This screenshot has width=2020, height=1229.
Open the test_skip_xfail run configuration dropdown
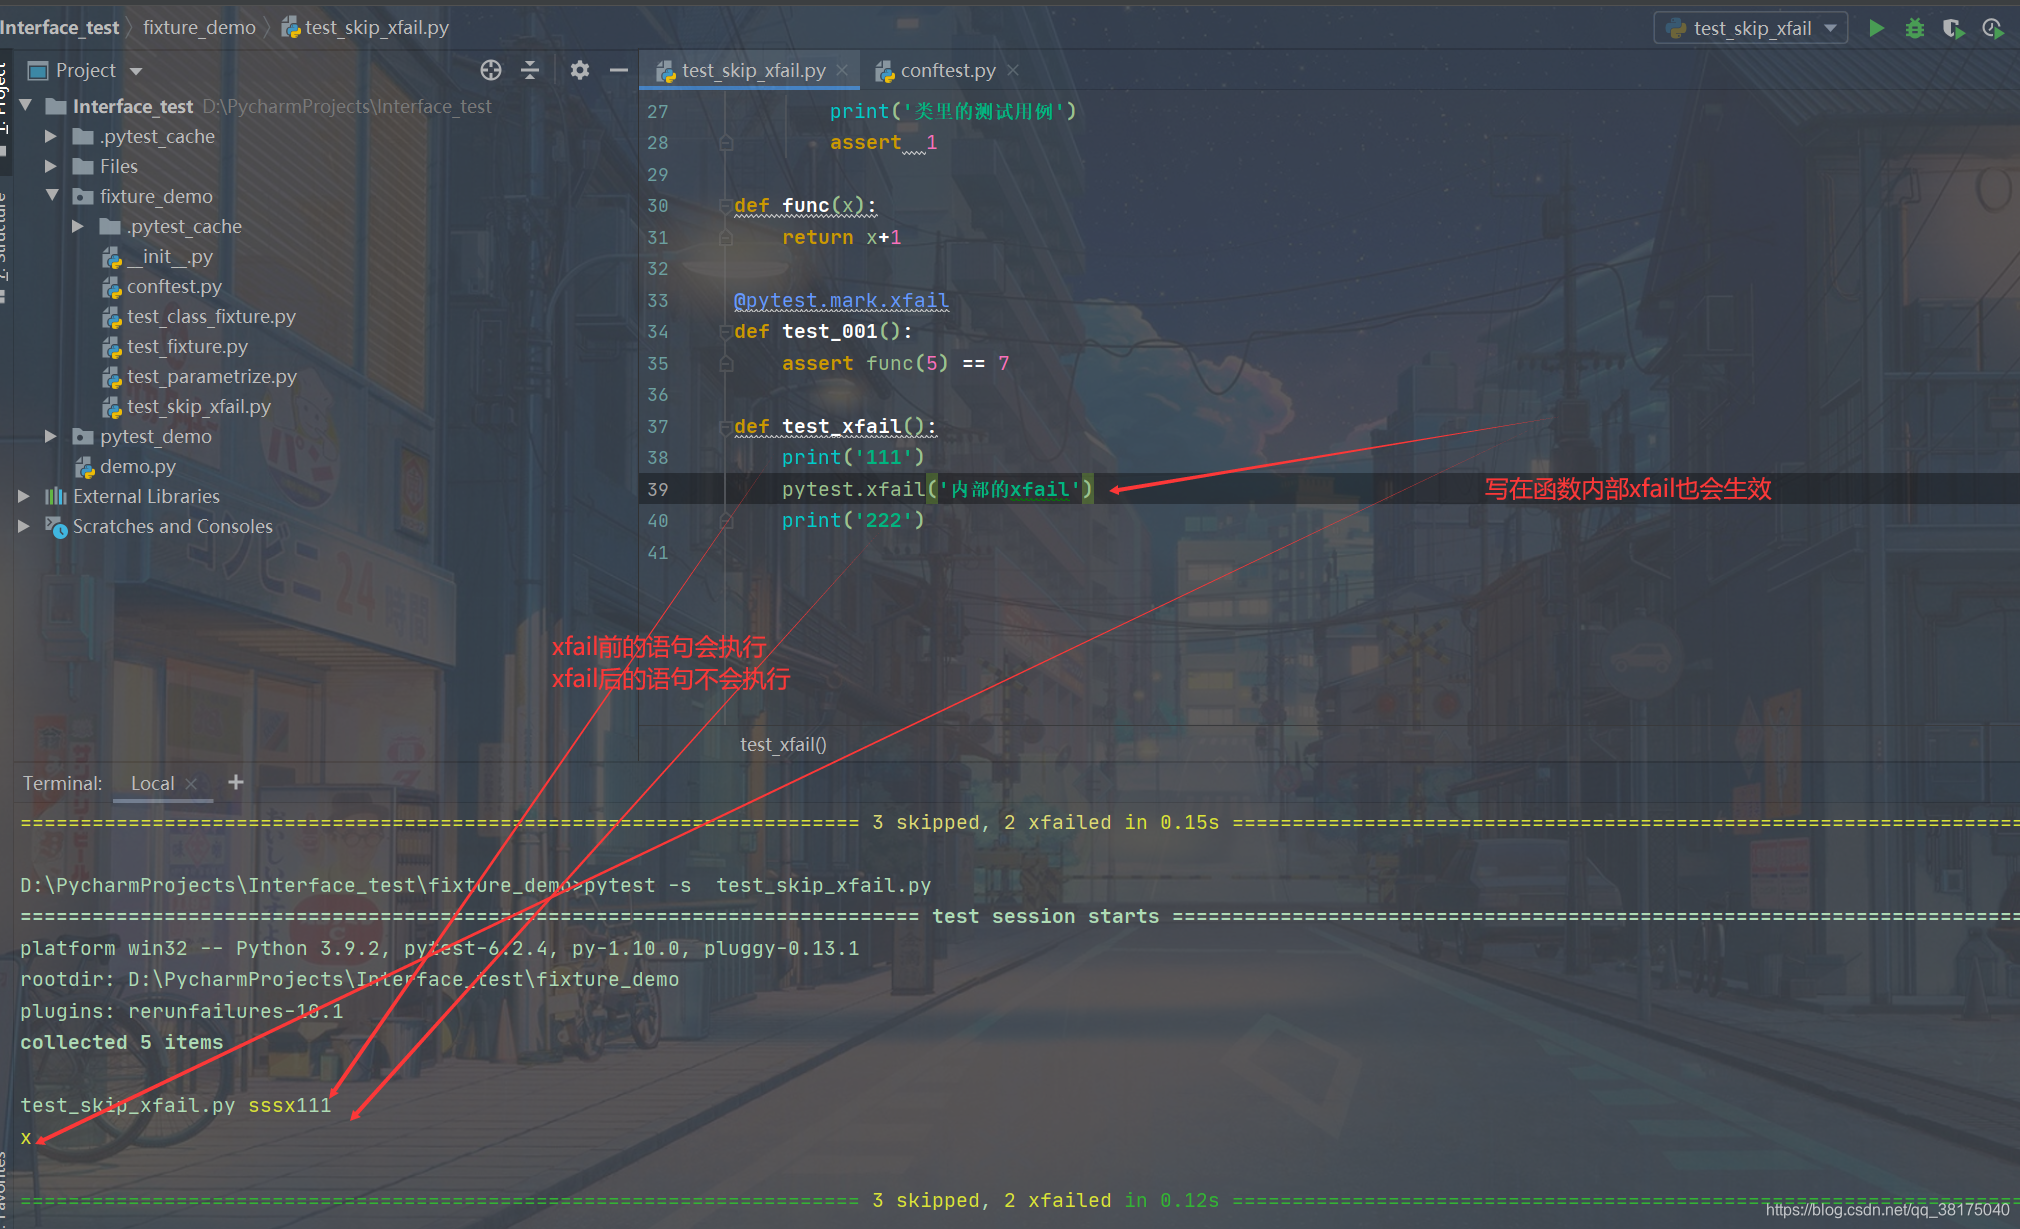(x=1751, y=28)
